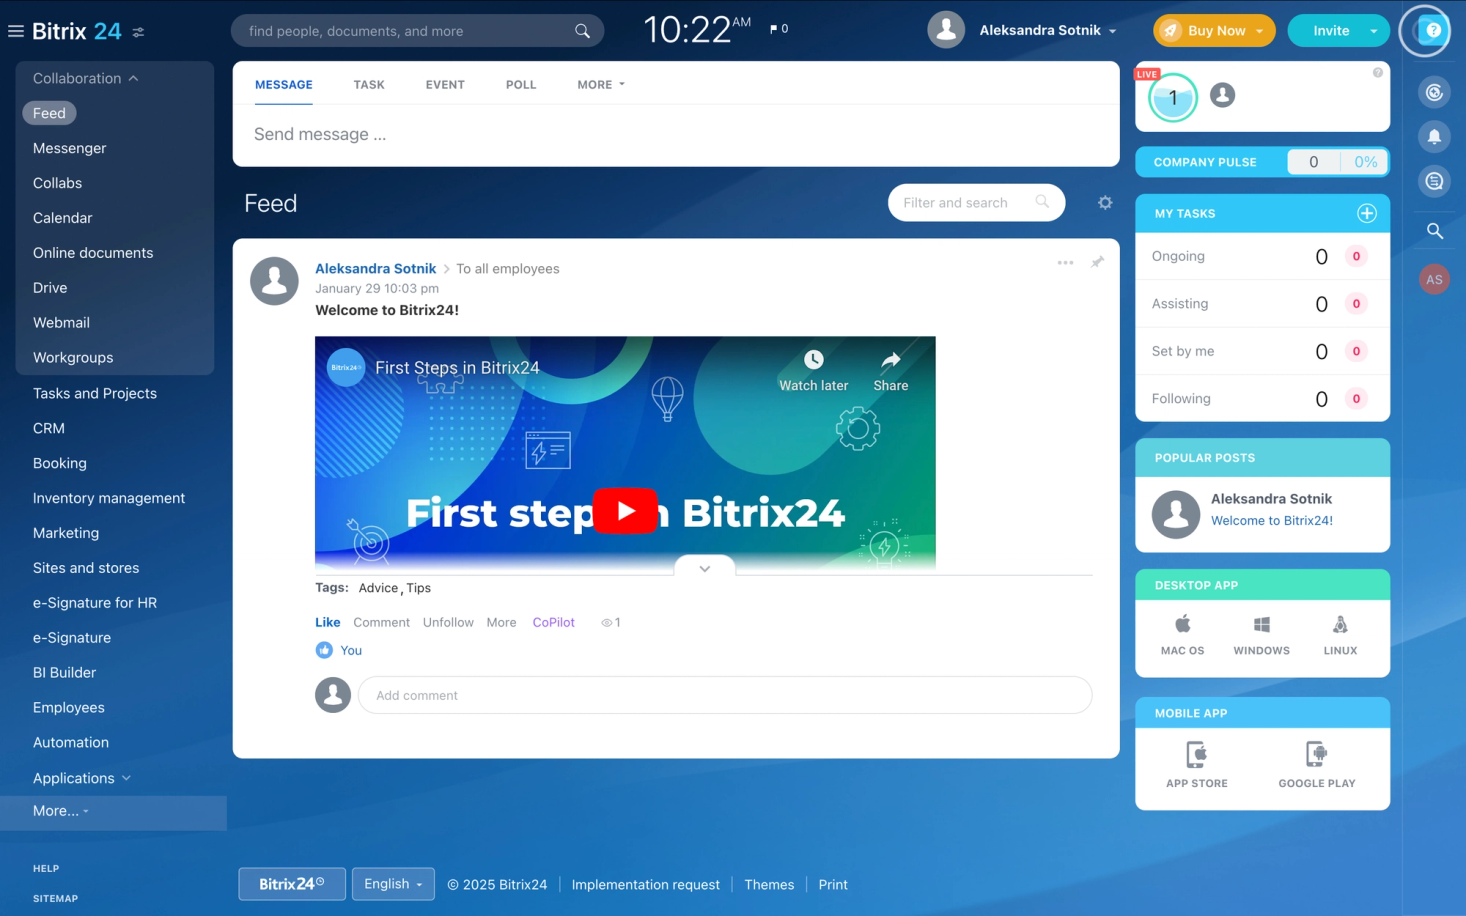Viewport: 1466px width, 916px height.
Task: Open notifications bell in right rail
Action: click(x=1434, y=137)
